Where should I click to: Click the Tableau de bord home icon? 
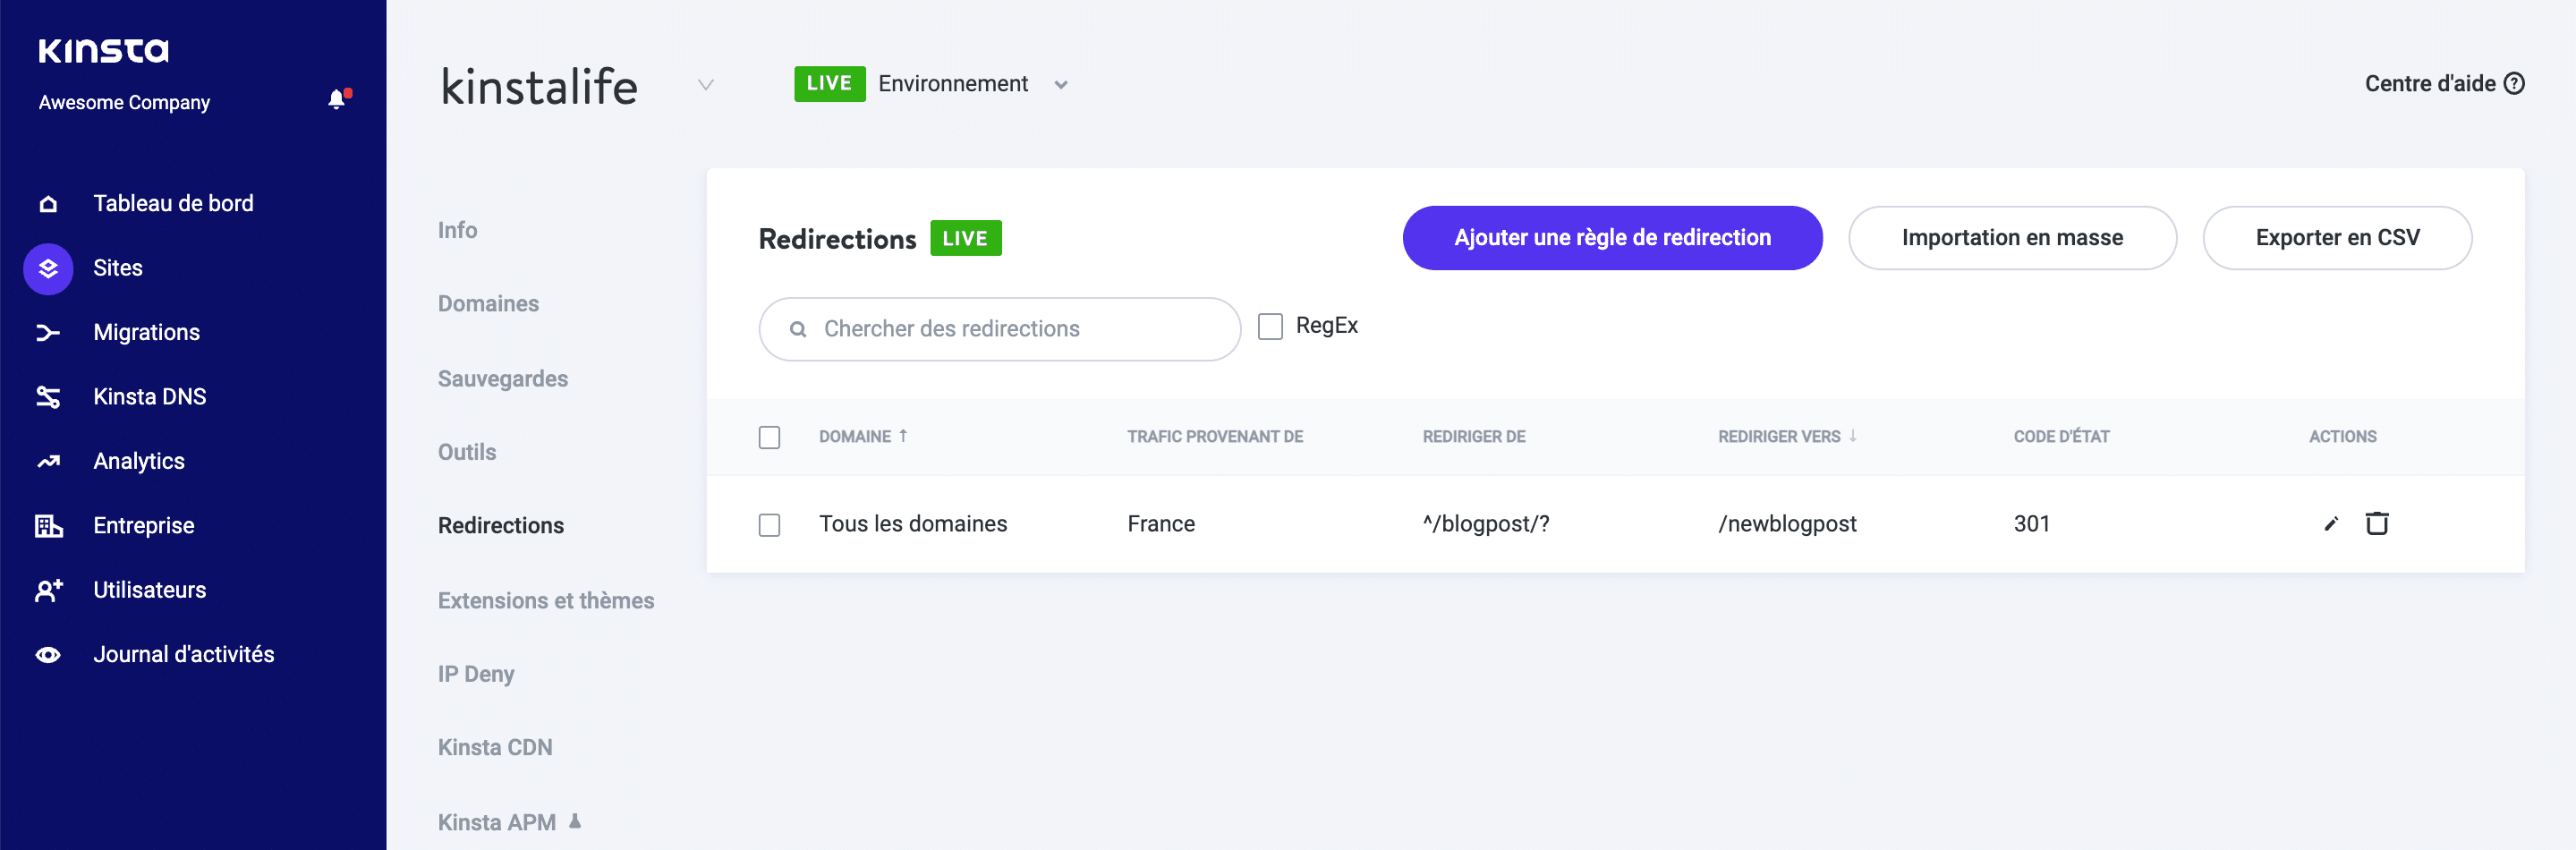click(x=48, y=204)
